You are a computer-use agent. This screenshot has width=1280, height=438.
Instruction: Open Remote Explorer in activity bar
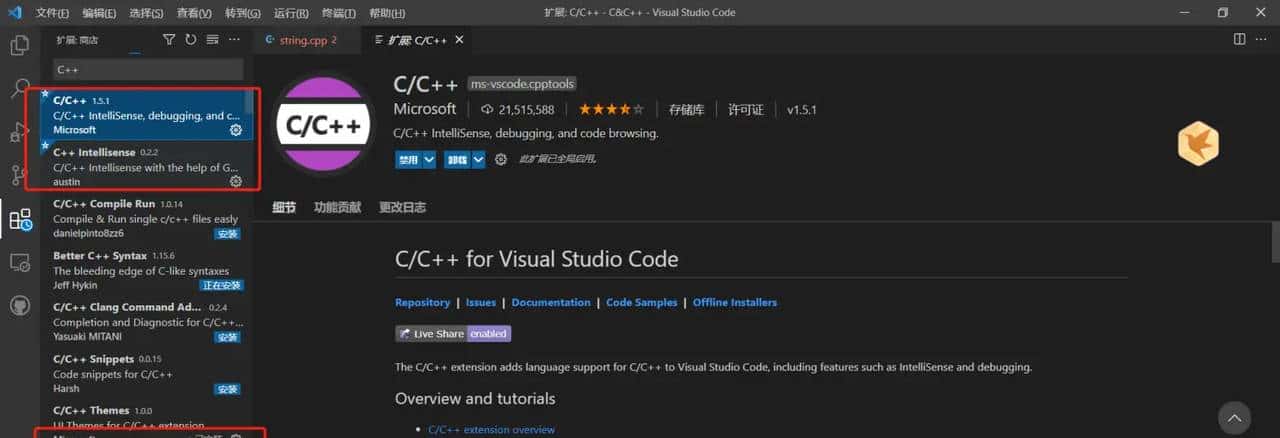(19, 262)
